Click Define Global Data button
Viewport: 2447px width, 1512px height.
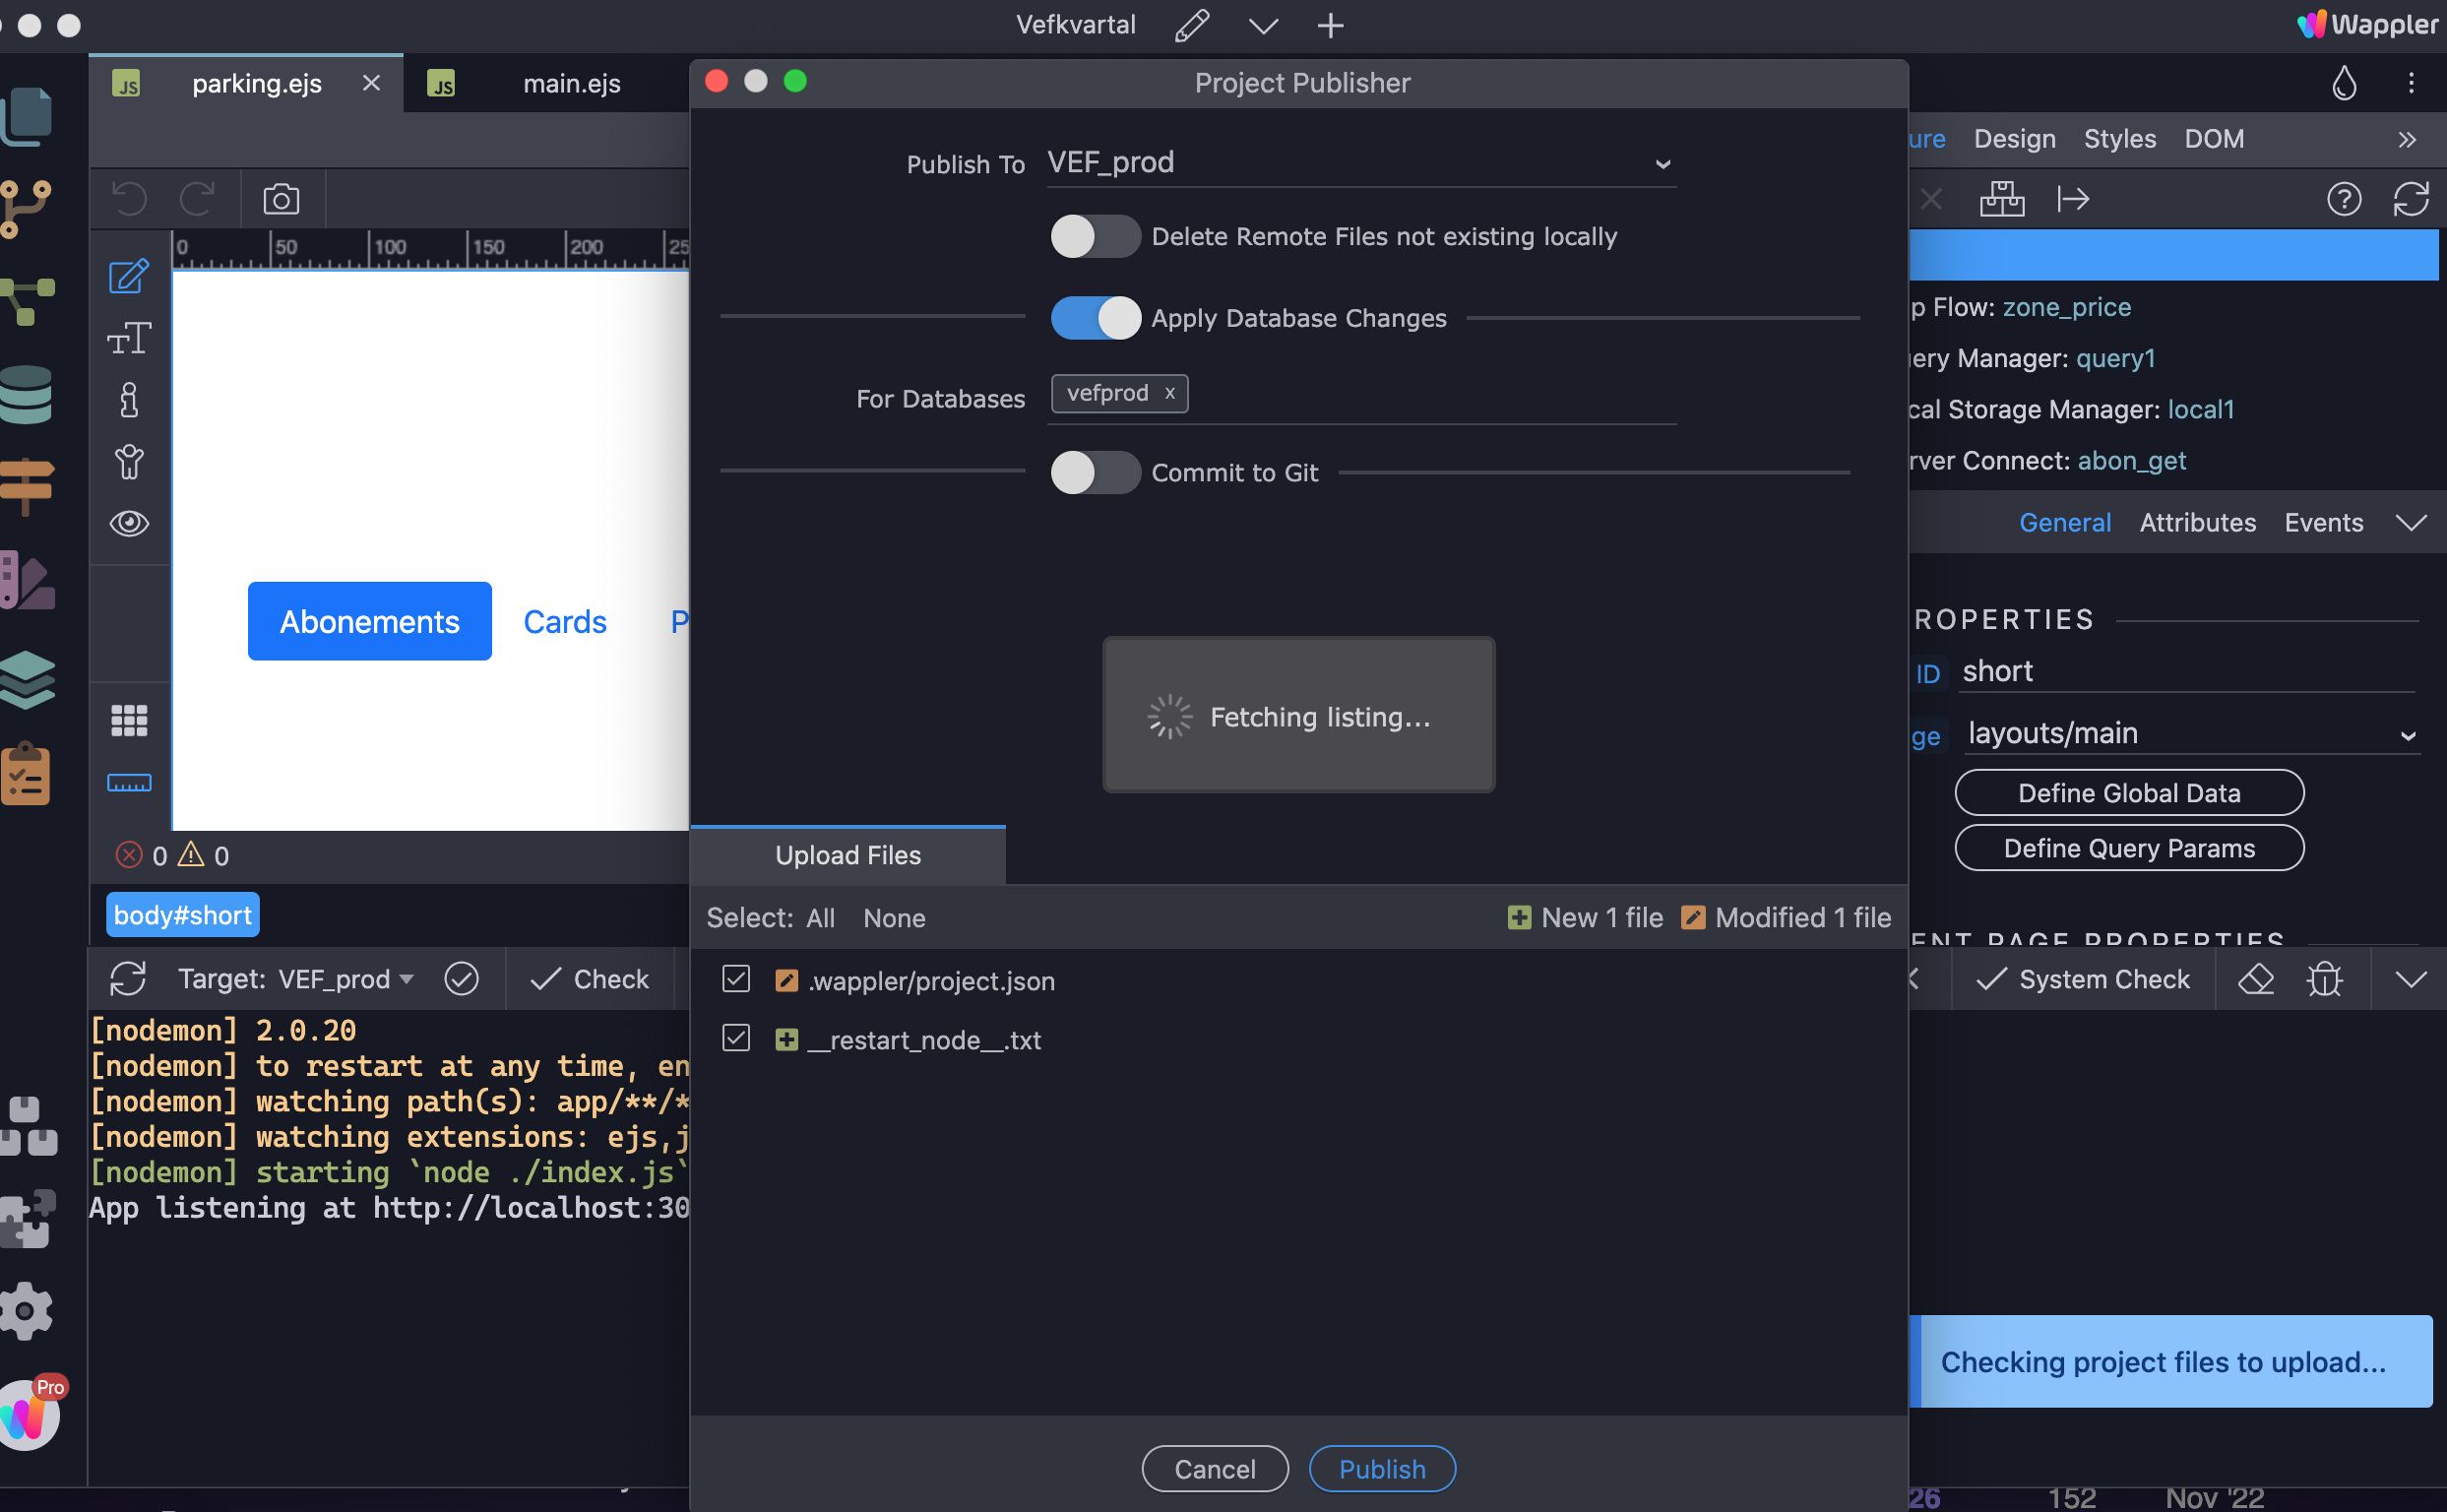click(x=2129, y=793)
